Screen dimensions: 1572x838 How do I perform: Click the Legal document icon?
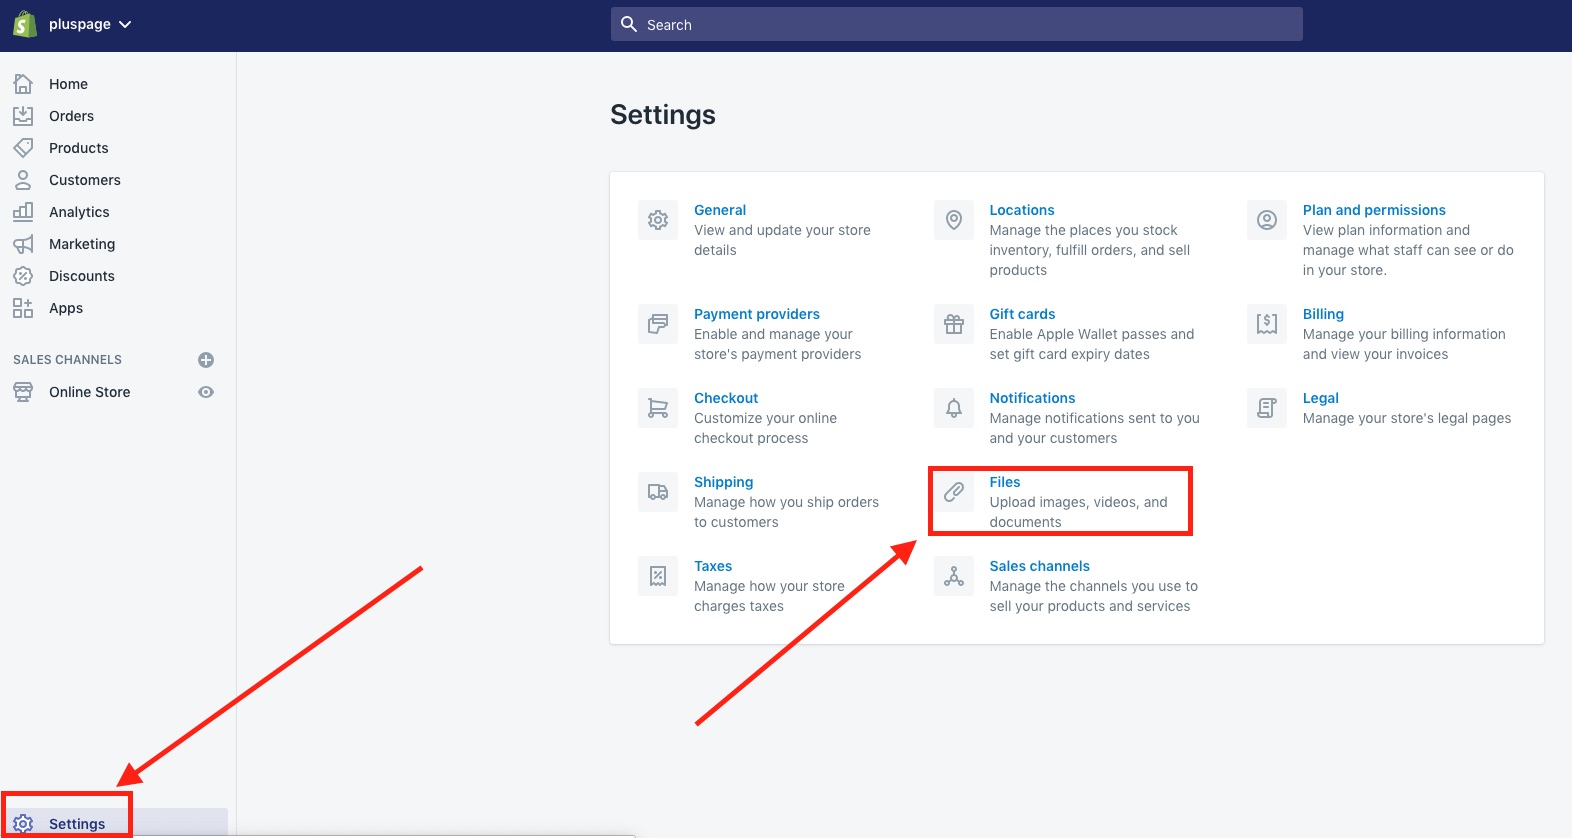point(1267,408)
